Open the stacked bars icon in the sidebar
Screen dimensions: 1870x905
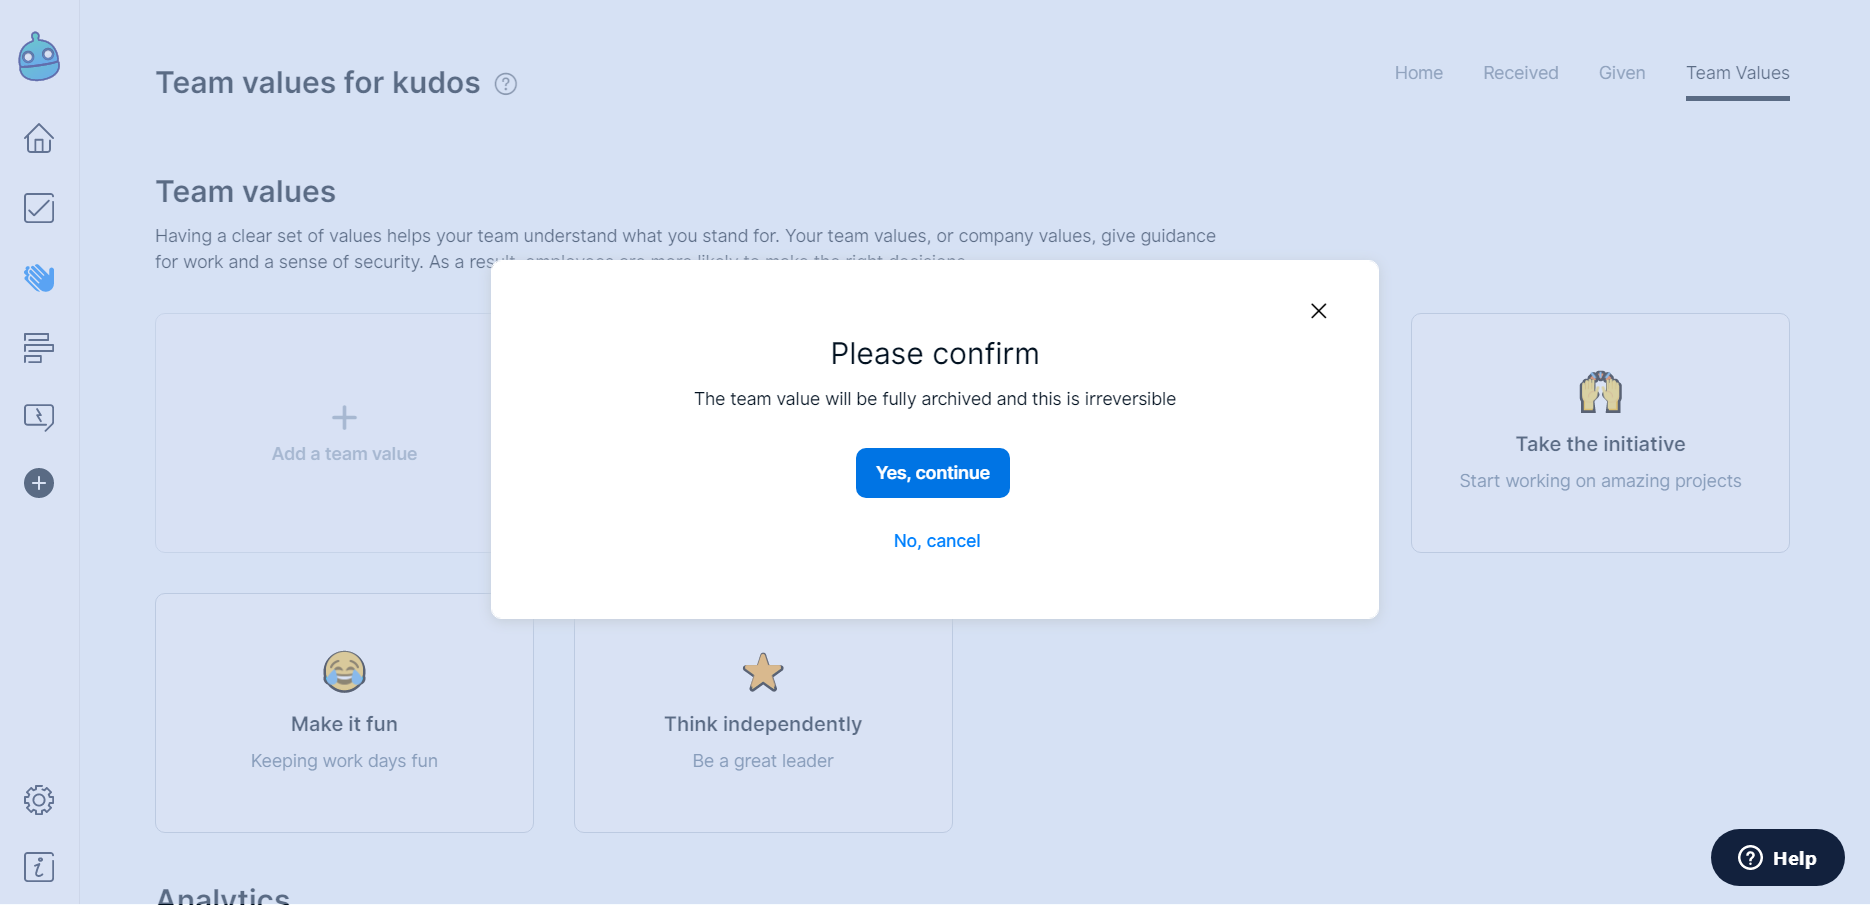click(x=39, y=348)
